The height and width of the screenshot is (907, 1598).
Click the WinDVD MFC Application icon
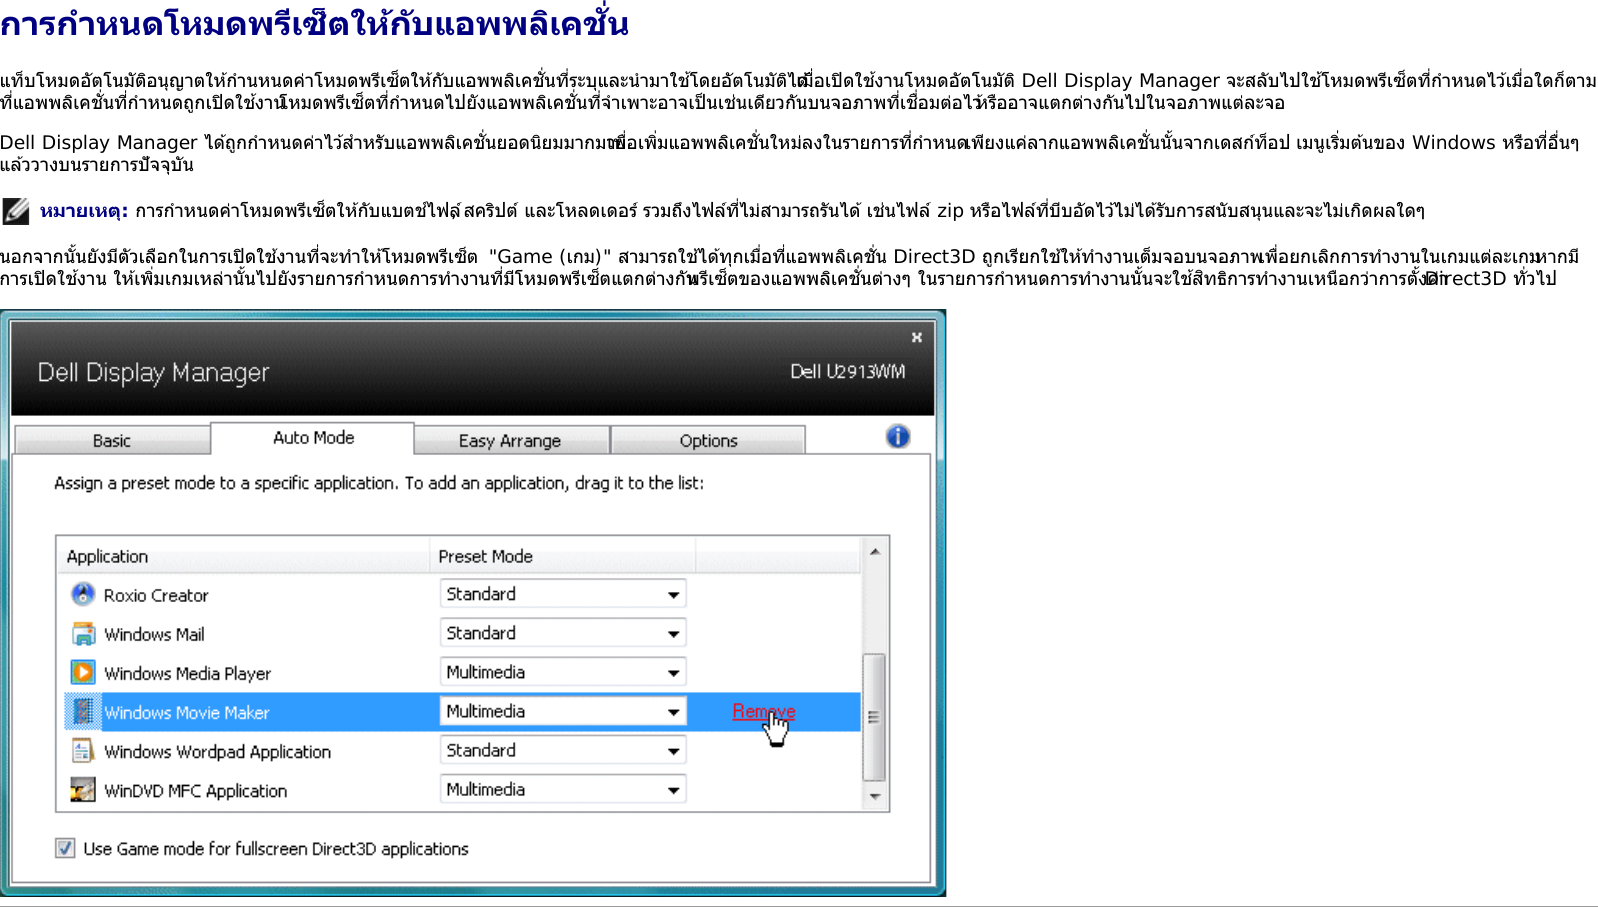(83, 790)
